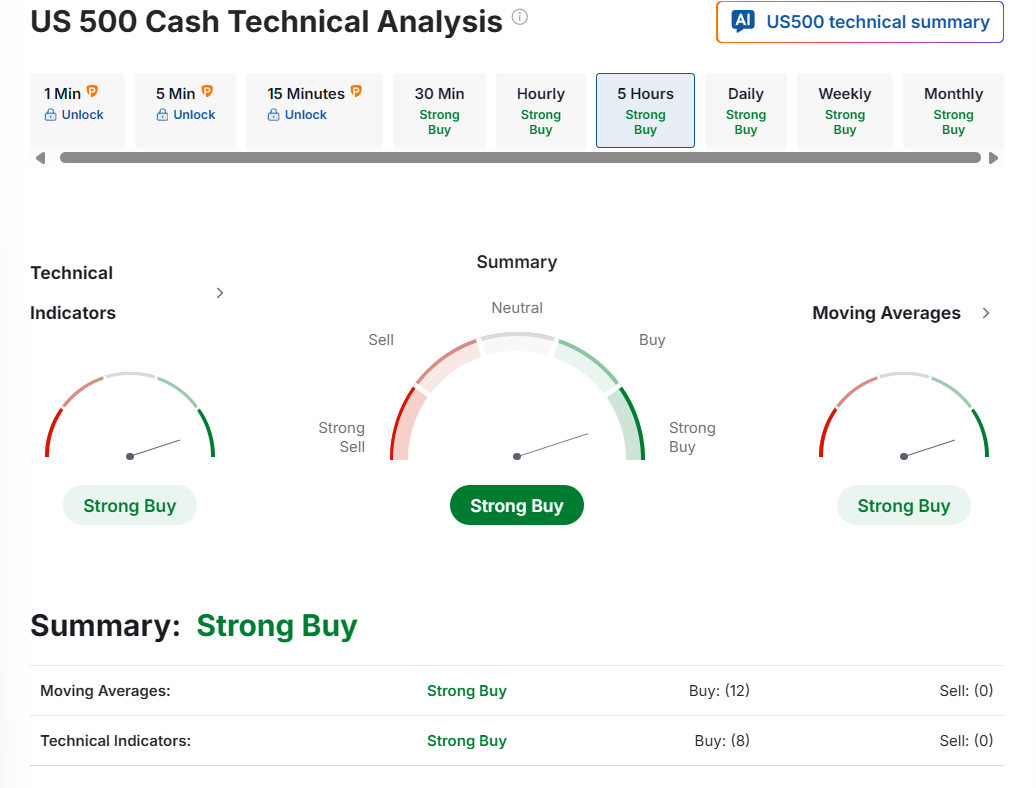Screen dimensions: 1036x788
Task: Click the horizontal timeframe scrollbar track
Action: [520, 158]
